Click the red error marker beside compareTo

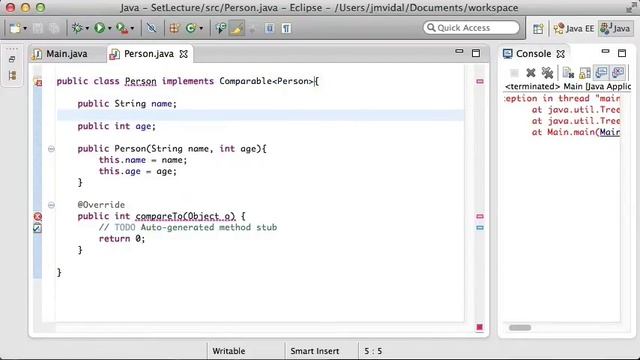38,216
